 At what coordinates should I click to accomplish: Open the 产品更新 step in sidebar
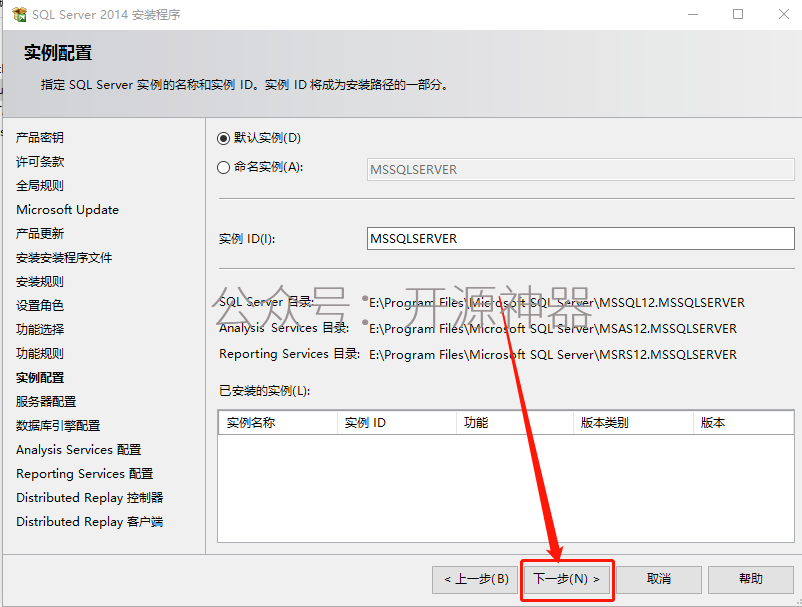[x=40, y=234]
